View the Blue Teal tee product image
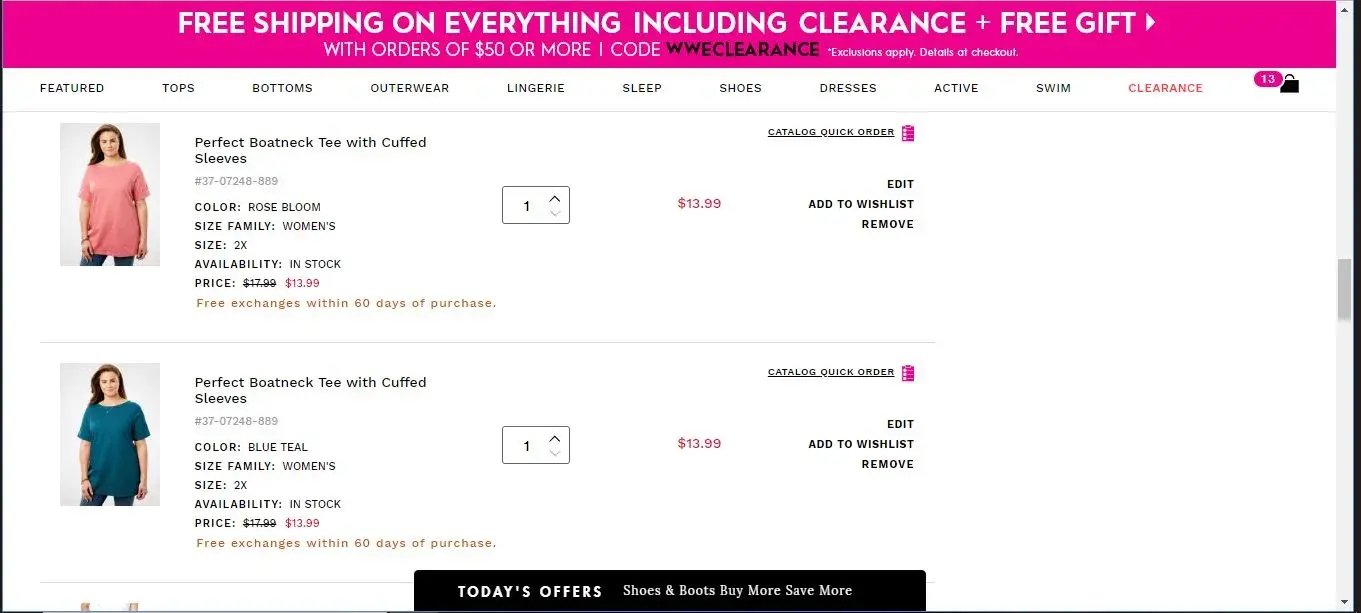Screen dimensions: 1361x613 tap(110, 434)
